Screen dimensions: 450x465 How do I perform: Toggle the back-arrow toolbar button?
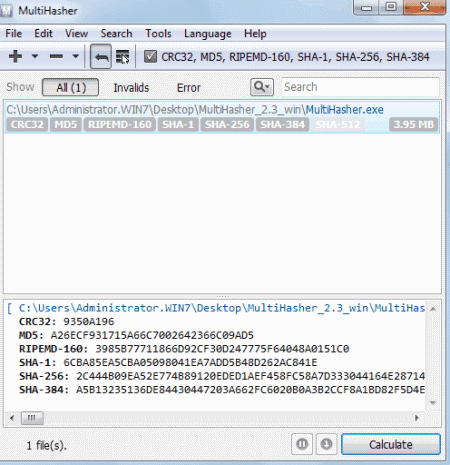point(101,57)
